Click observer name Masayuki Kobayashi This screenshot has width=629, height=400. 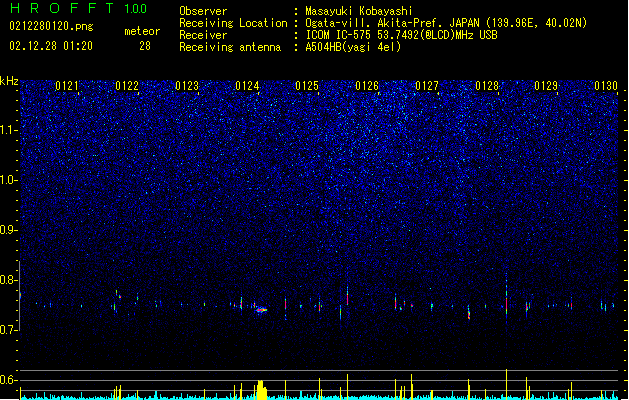tap(359, 11)
